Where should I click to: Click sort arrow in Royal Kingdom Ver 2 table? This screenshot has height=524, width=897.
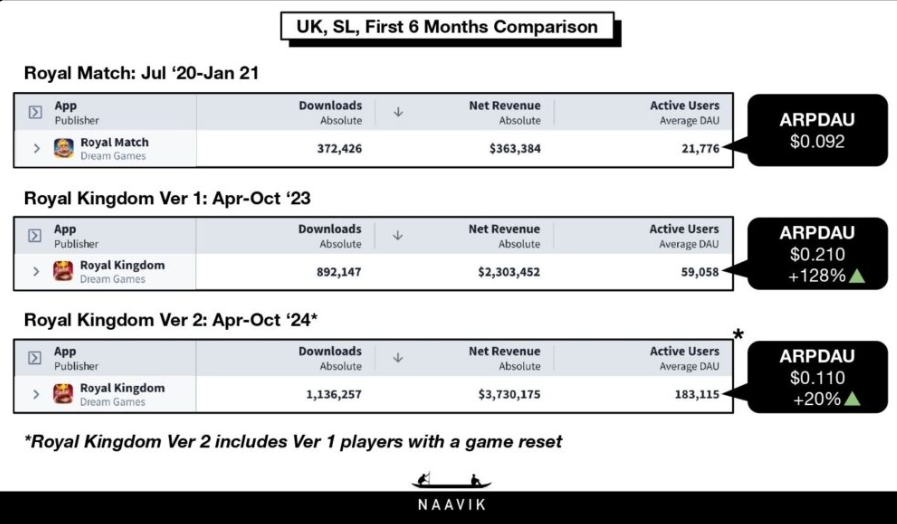click(398, 358)
